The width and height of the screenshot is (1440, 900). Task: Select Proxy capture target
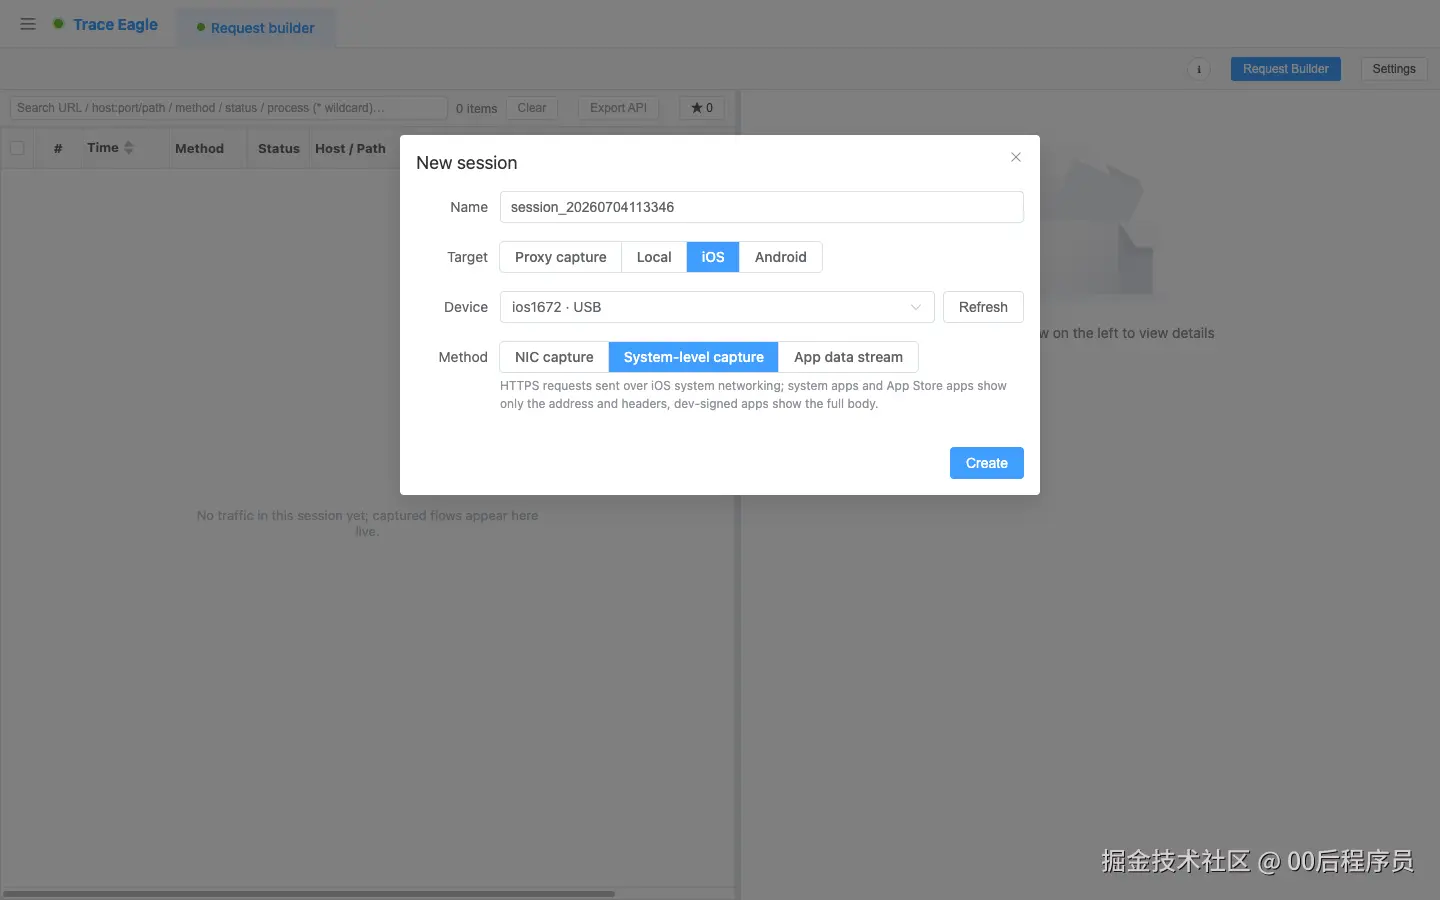tap(560, 257)
